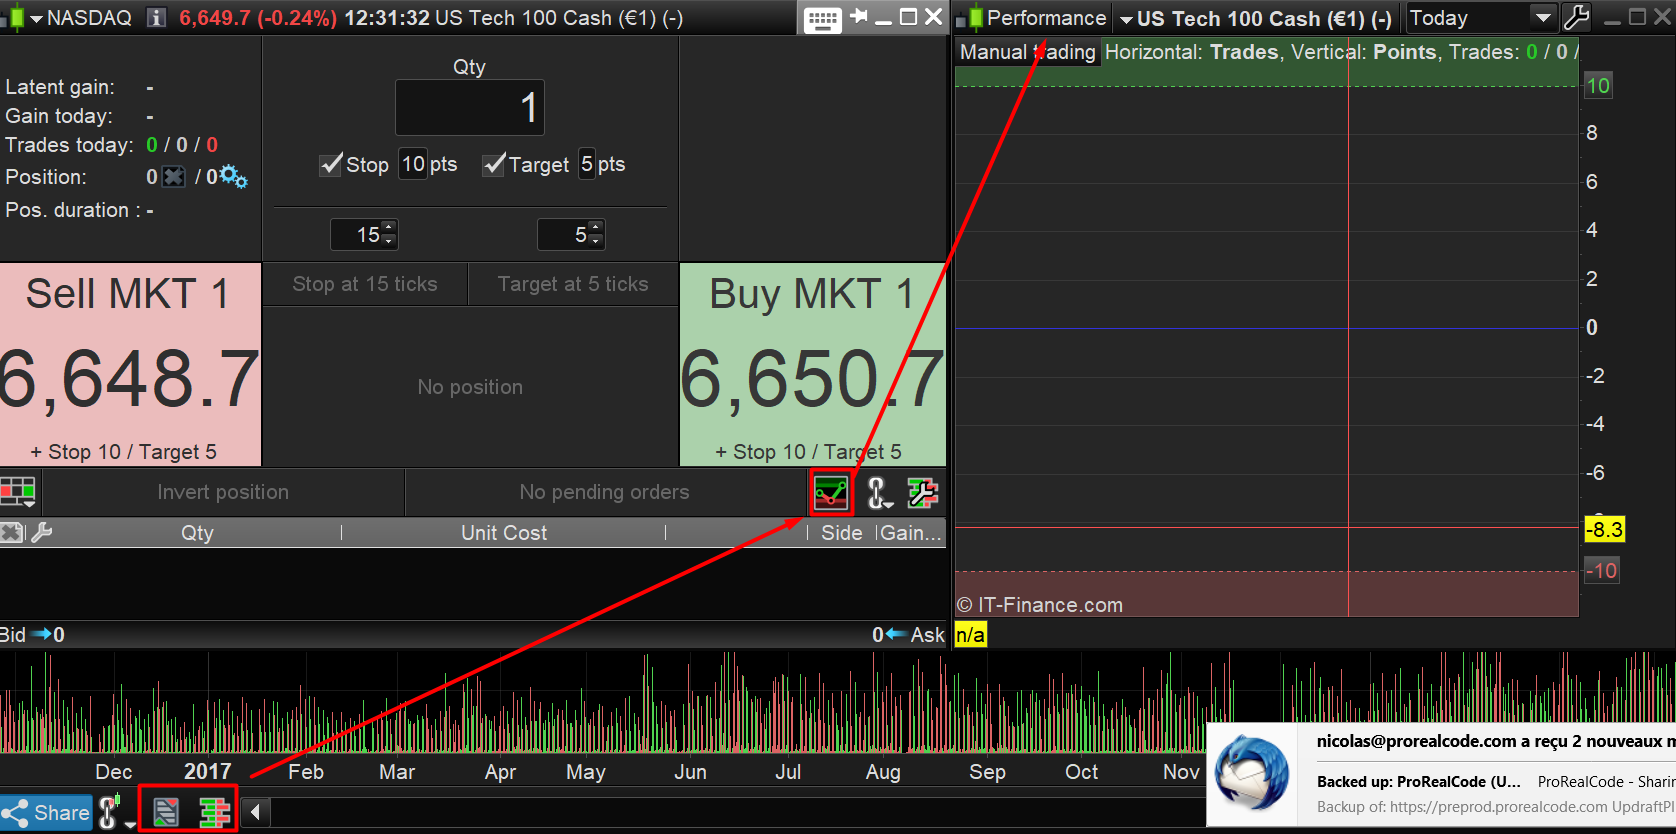This screenshot has width=1676, height=834.
Task: Click the blue Share button
Action: [47, 812]
